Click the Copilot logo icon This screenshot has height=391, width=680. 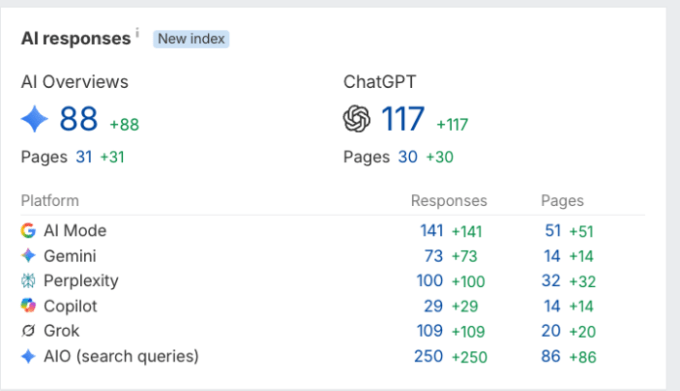tap(28, 306)
